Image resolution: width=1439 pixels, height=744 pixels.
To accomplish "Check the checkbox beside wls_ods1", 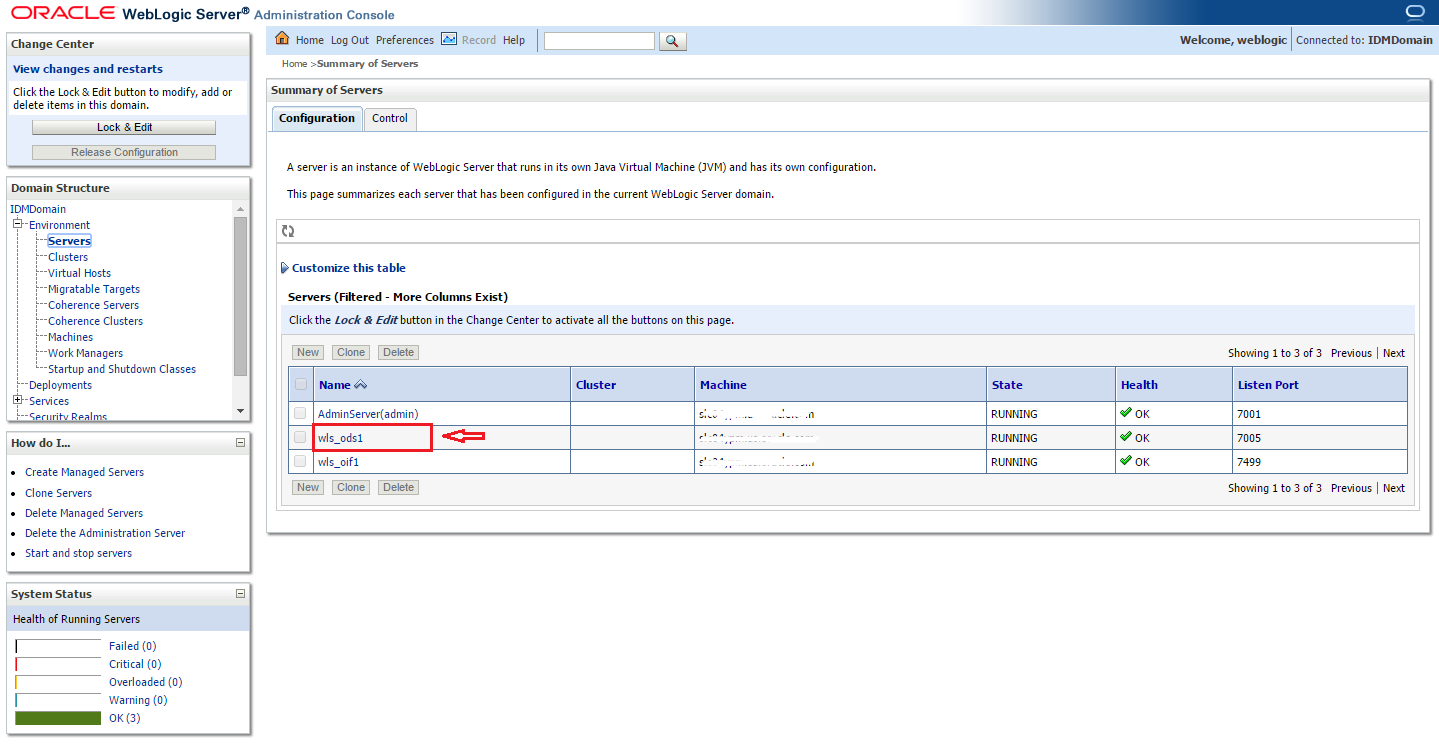I will (x=299, y=437).
